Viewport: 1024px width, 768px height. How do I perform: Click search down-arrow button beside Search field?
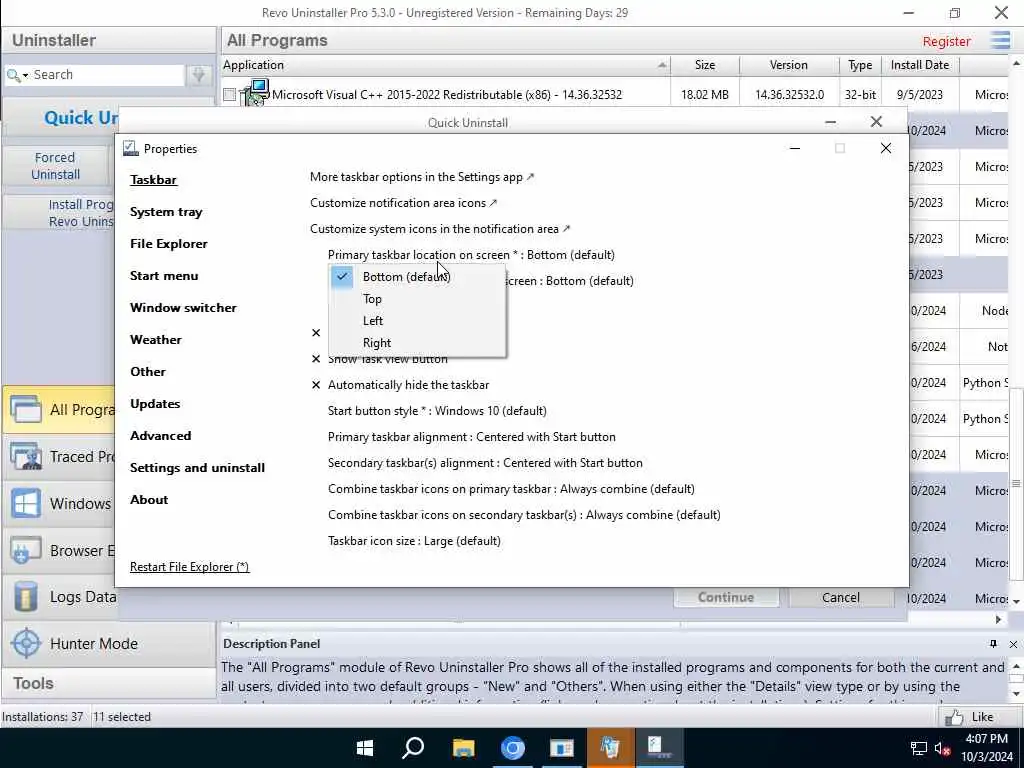tap(199, 75)
